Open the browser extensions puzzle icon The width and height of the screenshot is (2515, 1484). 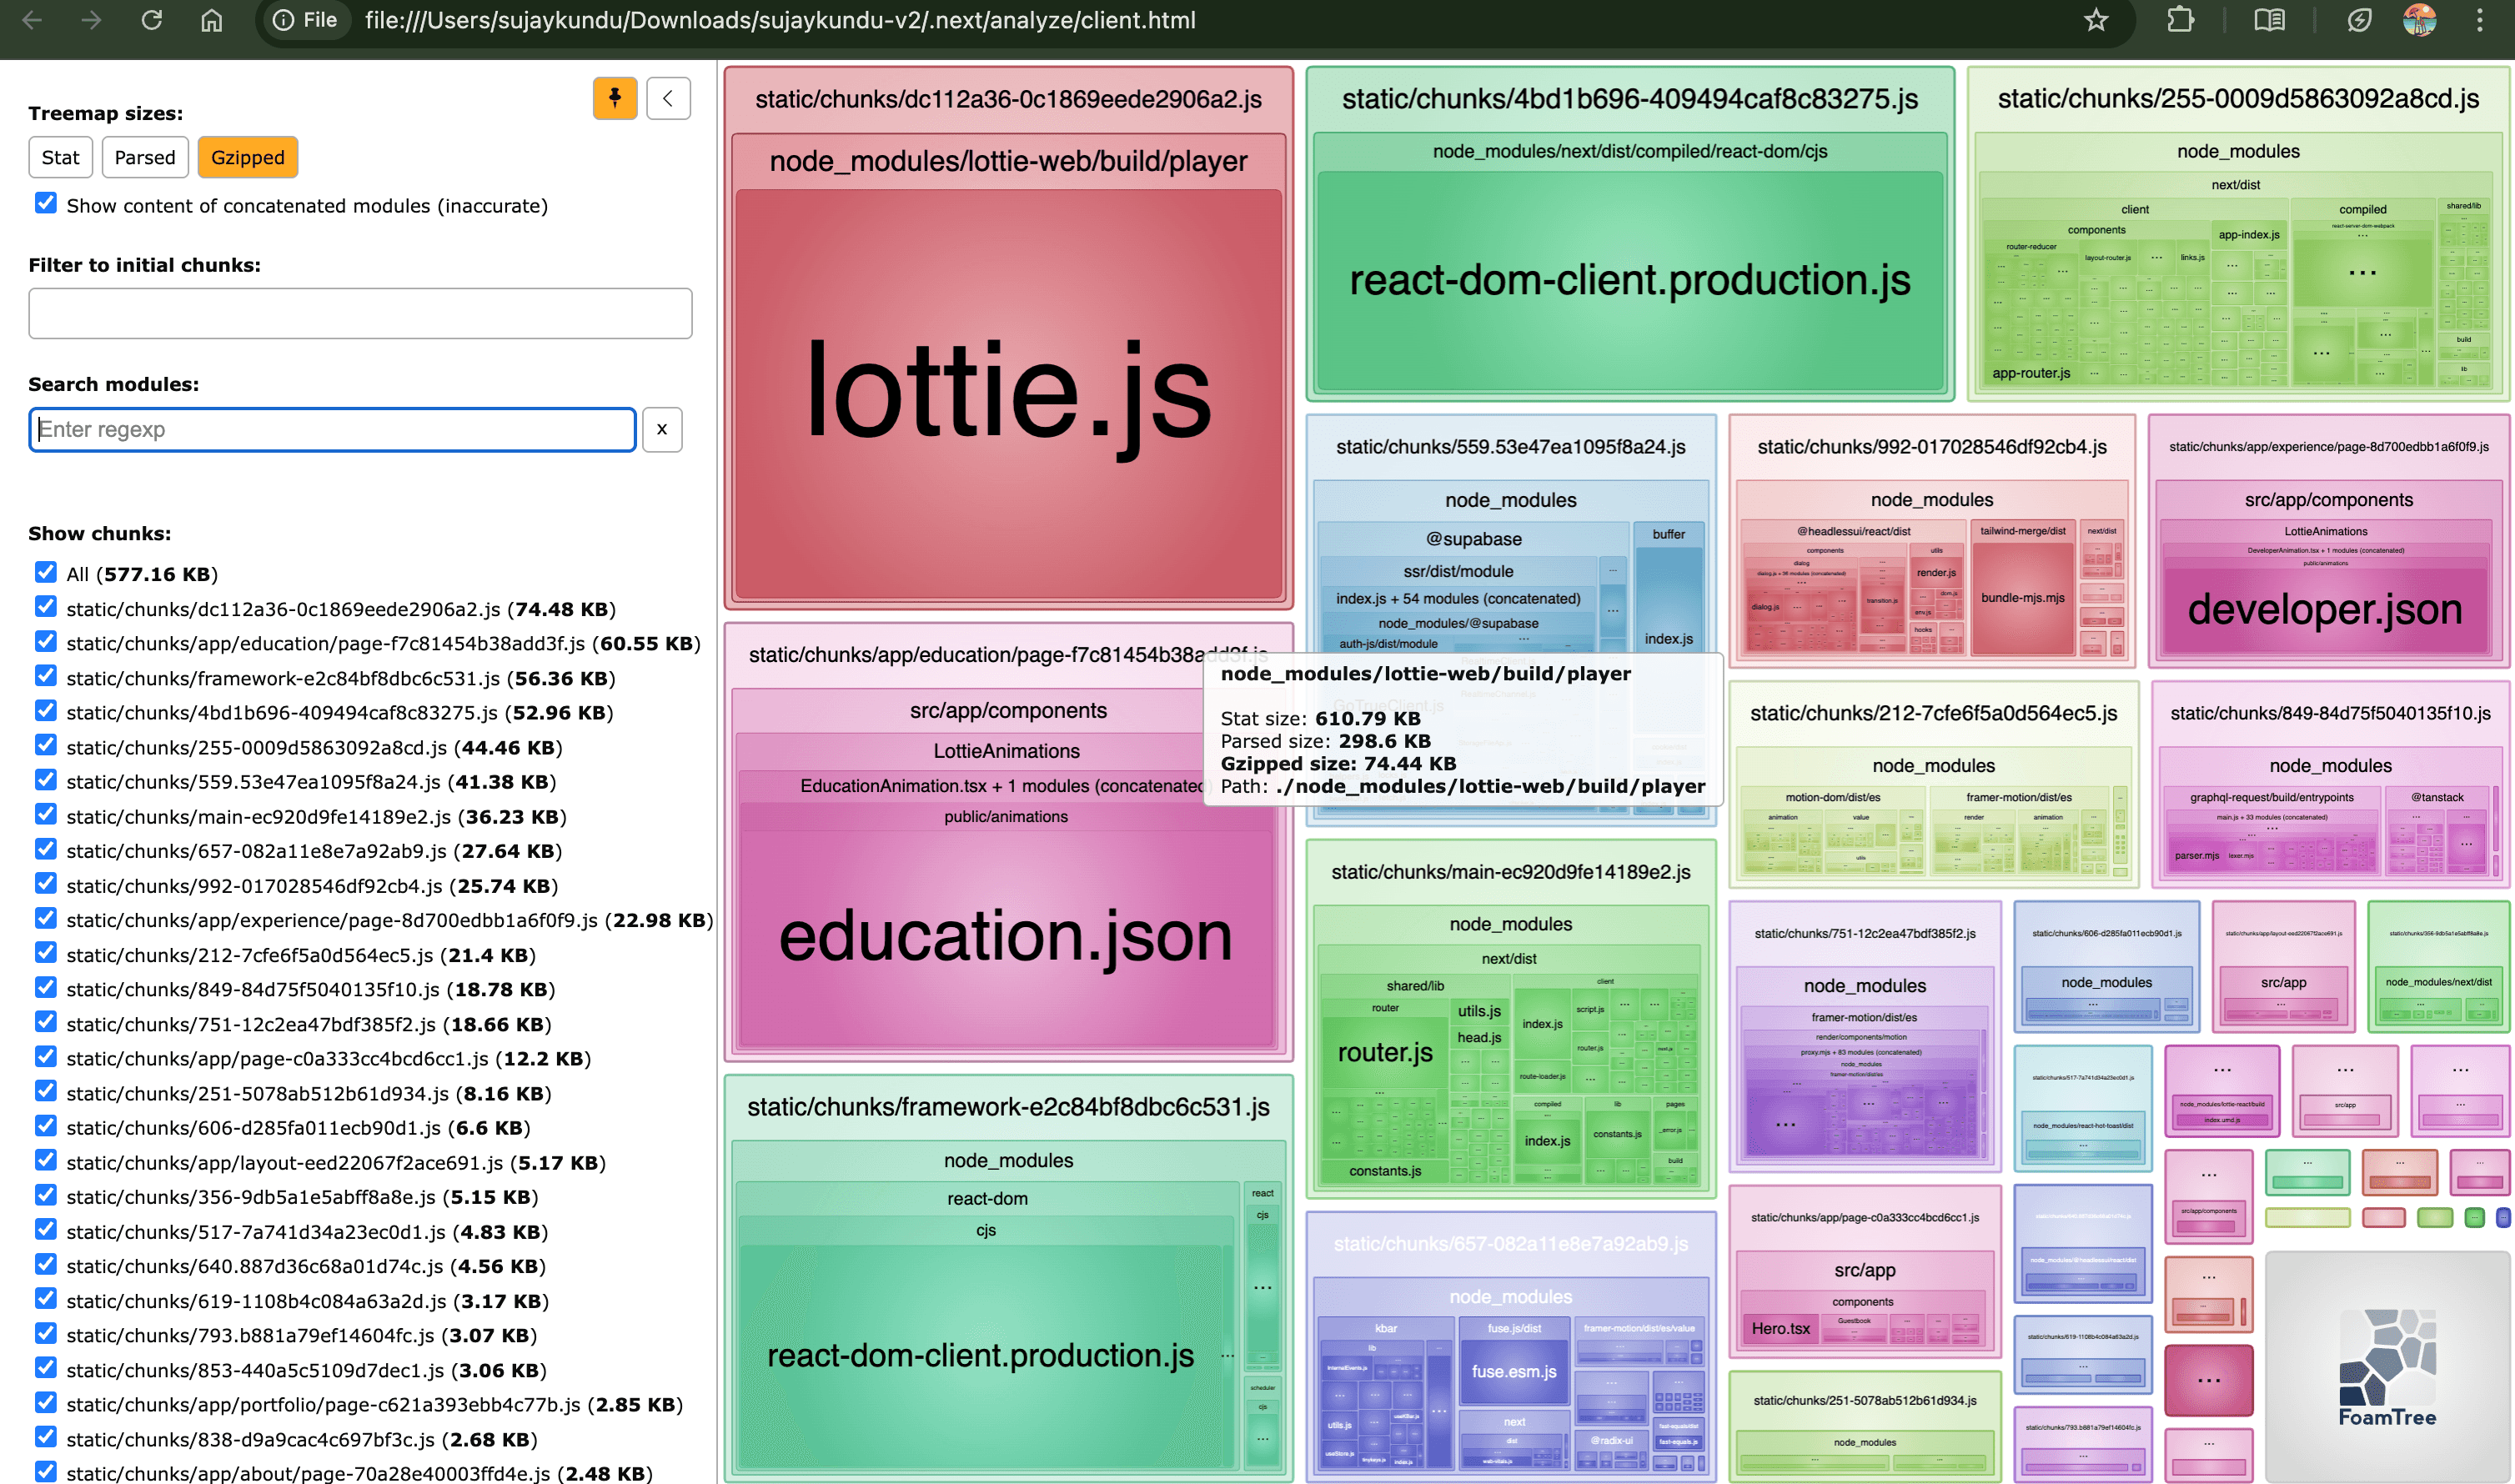tap(2180, 20)
